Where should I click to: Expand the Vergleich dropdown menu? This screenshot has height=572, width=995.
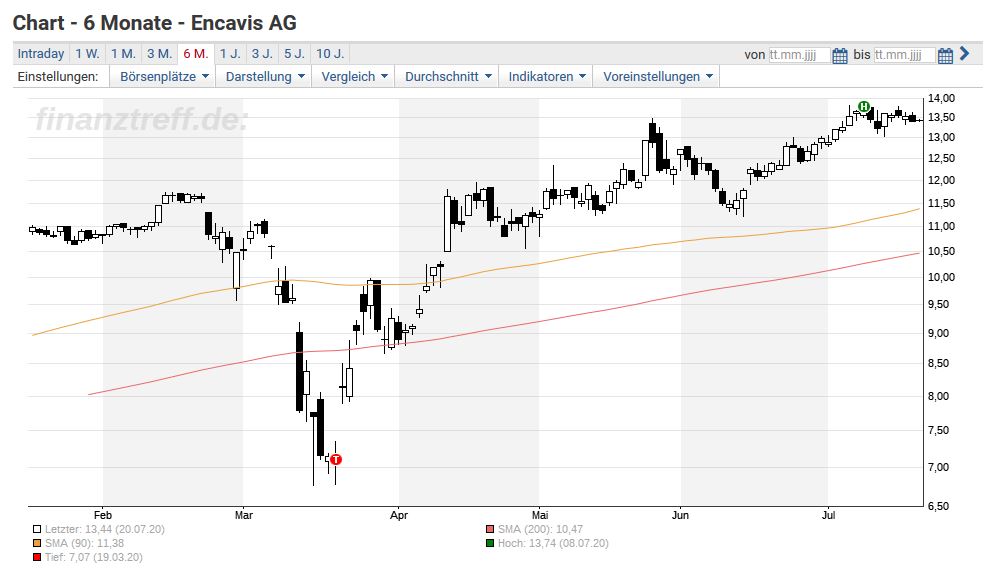354,76
